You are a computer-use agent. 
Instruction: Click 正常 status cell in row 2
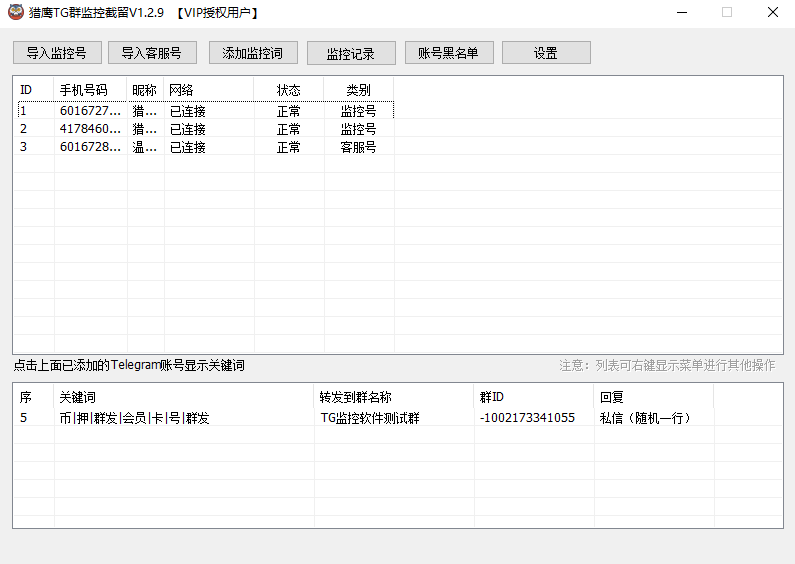[x=288, y=129]
